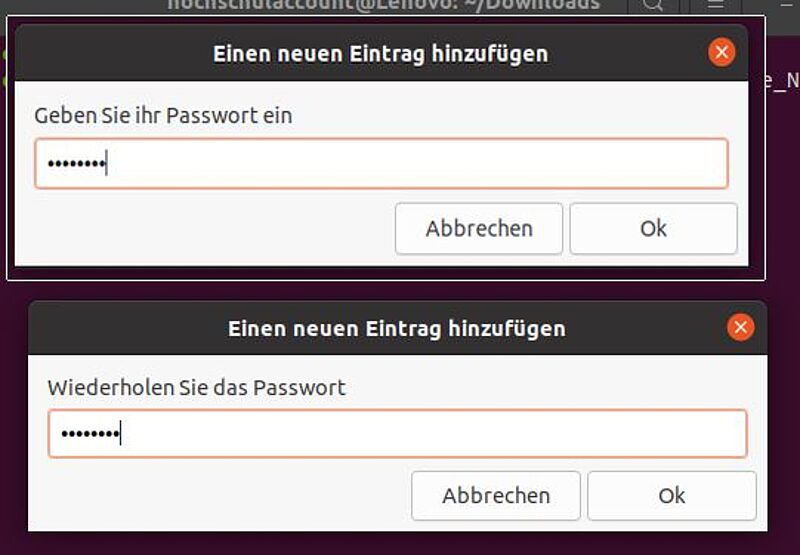
Task: Click the masked dots in the upper password field
Action: [77, 164]
